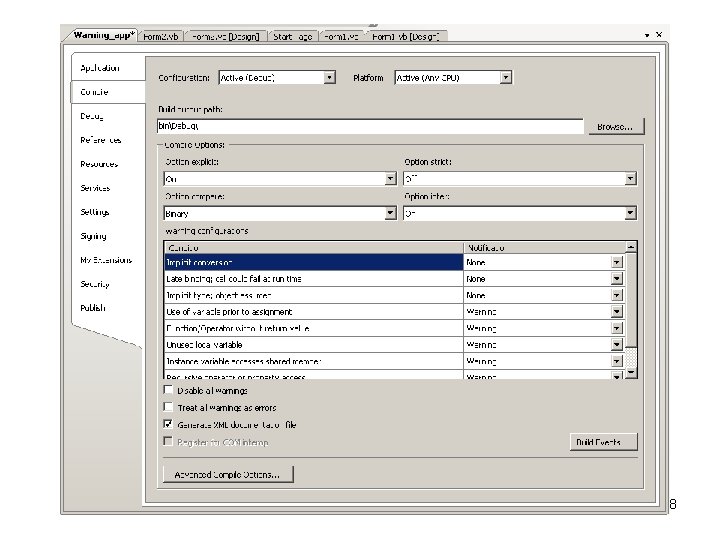Click the Notification column header

coord(545,248)
